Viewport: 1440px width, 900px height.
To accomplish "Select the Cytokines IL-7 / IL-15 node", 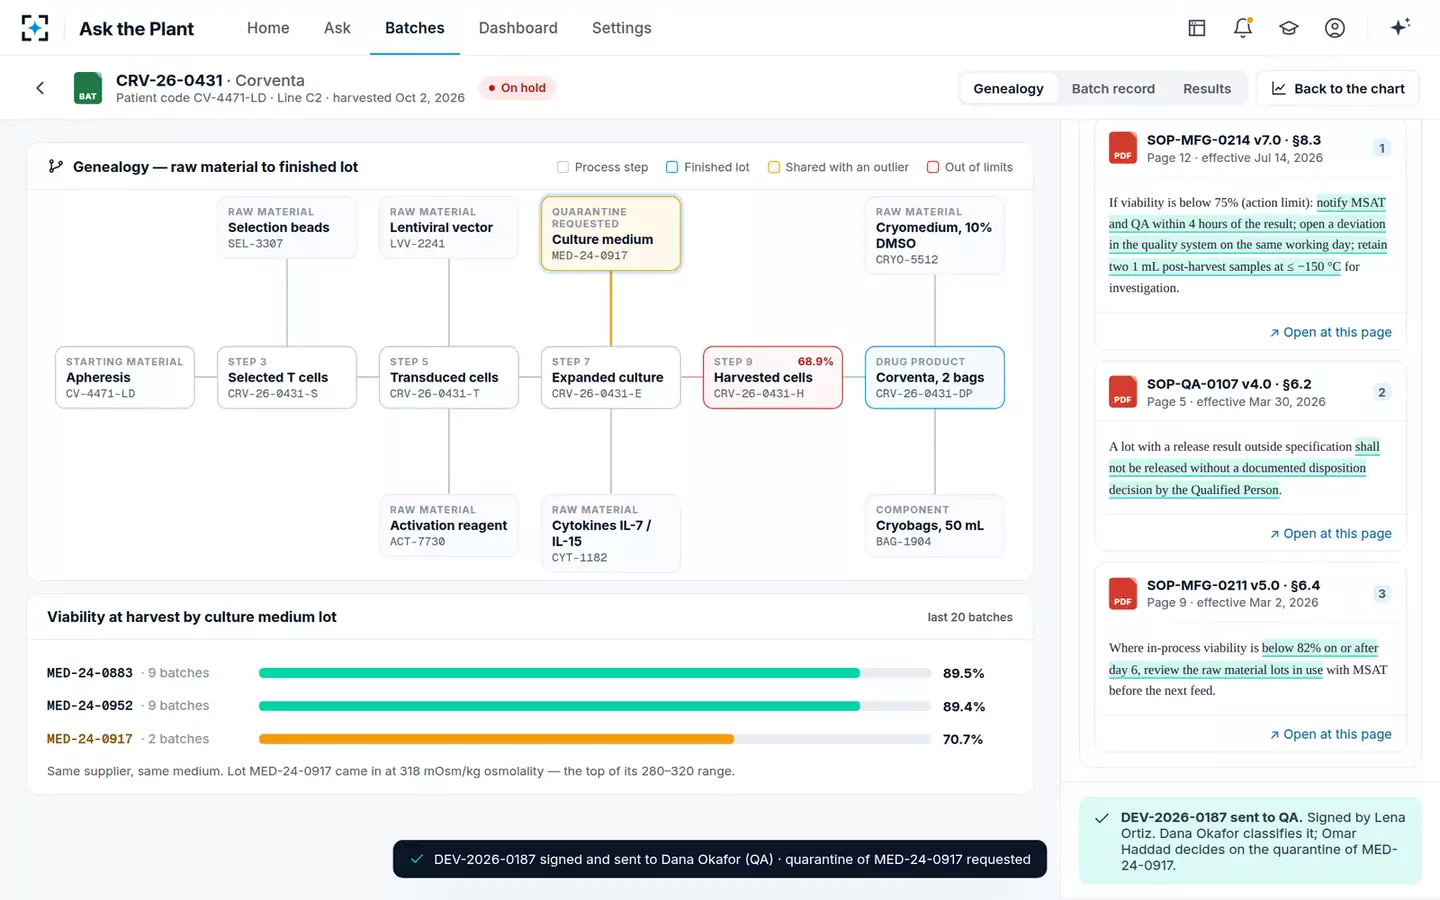I will [x=610, y=533].
